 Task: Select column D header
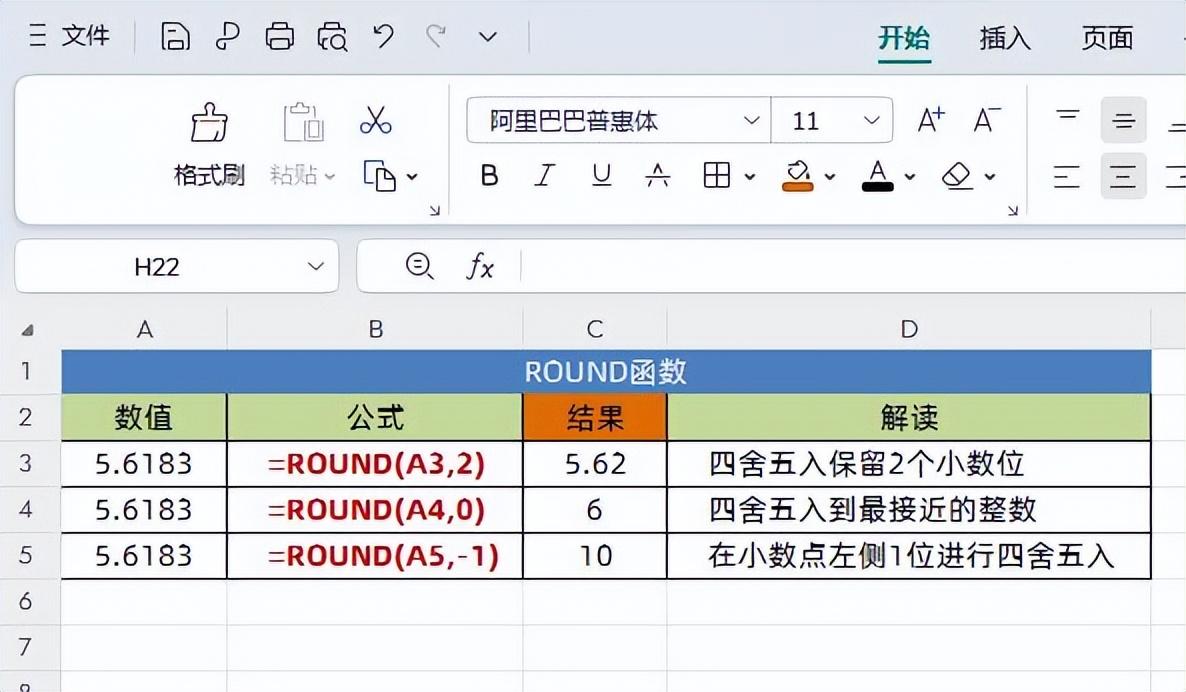pos(909,329)
